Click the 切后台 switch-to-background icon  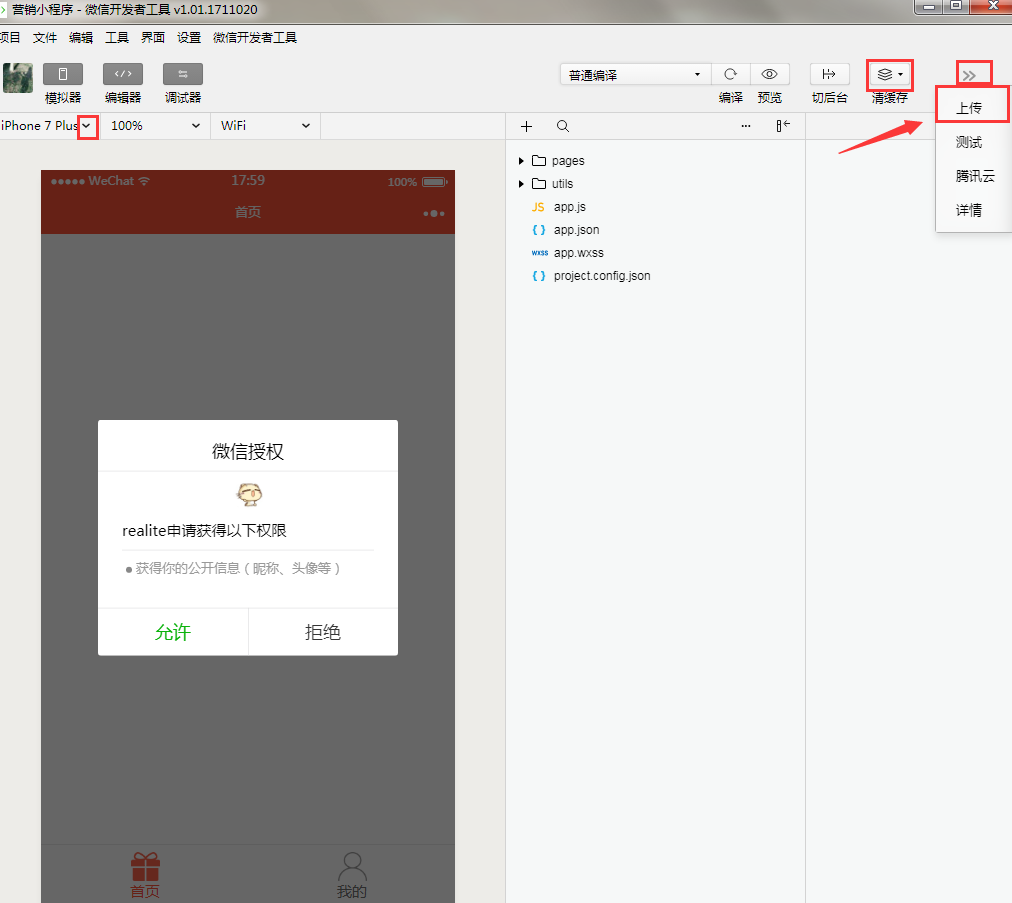pos(829,74)
